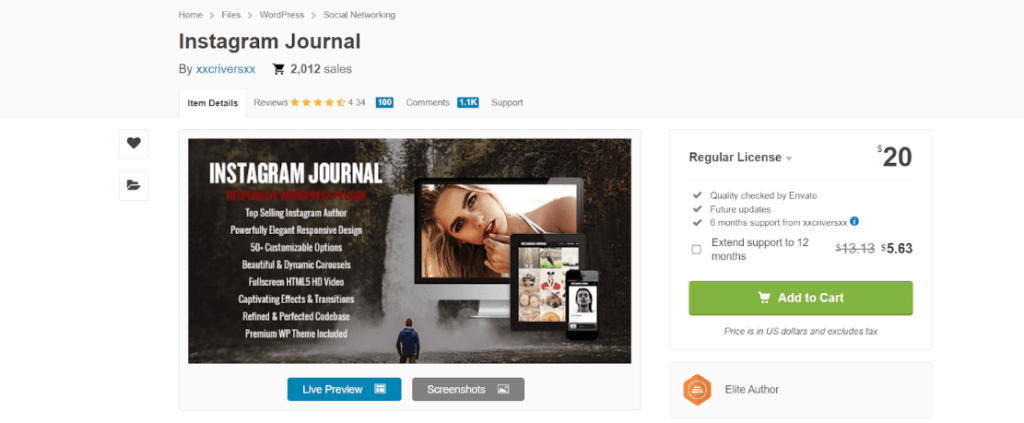Enable the extend support to 12 months checkbox
Screen dimensions: 1024x423
point(696,249)
